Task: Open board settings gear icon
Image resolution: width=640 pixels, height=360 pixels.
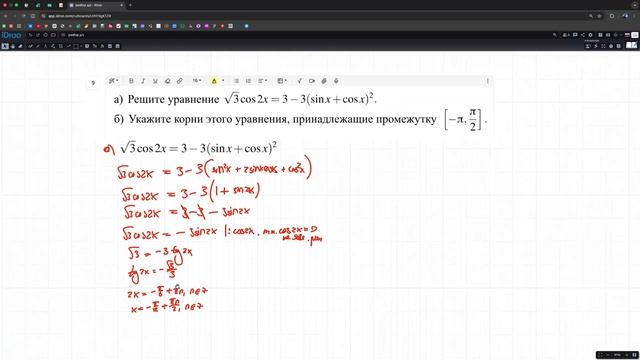Action: pyautogui.click(x=591, y=35)
